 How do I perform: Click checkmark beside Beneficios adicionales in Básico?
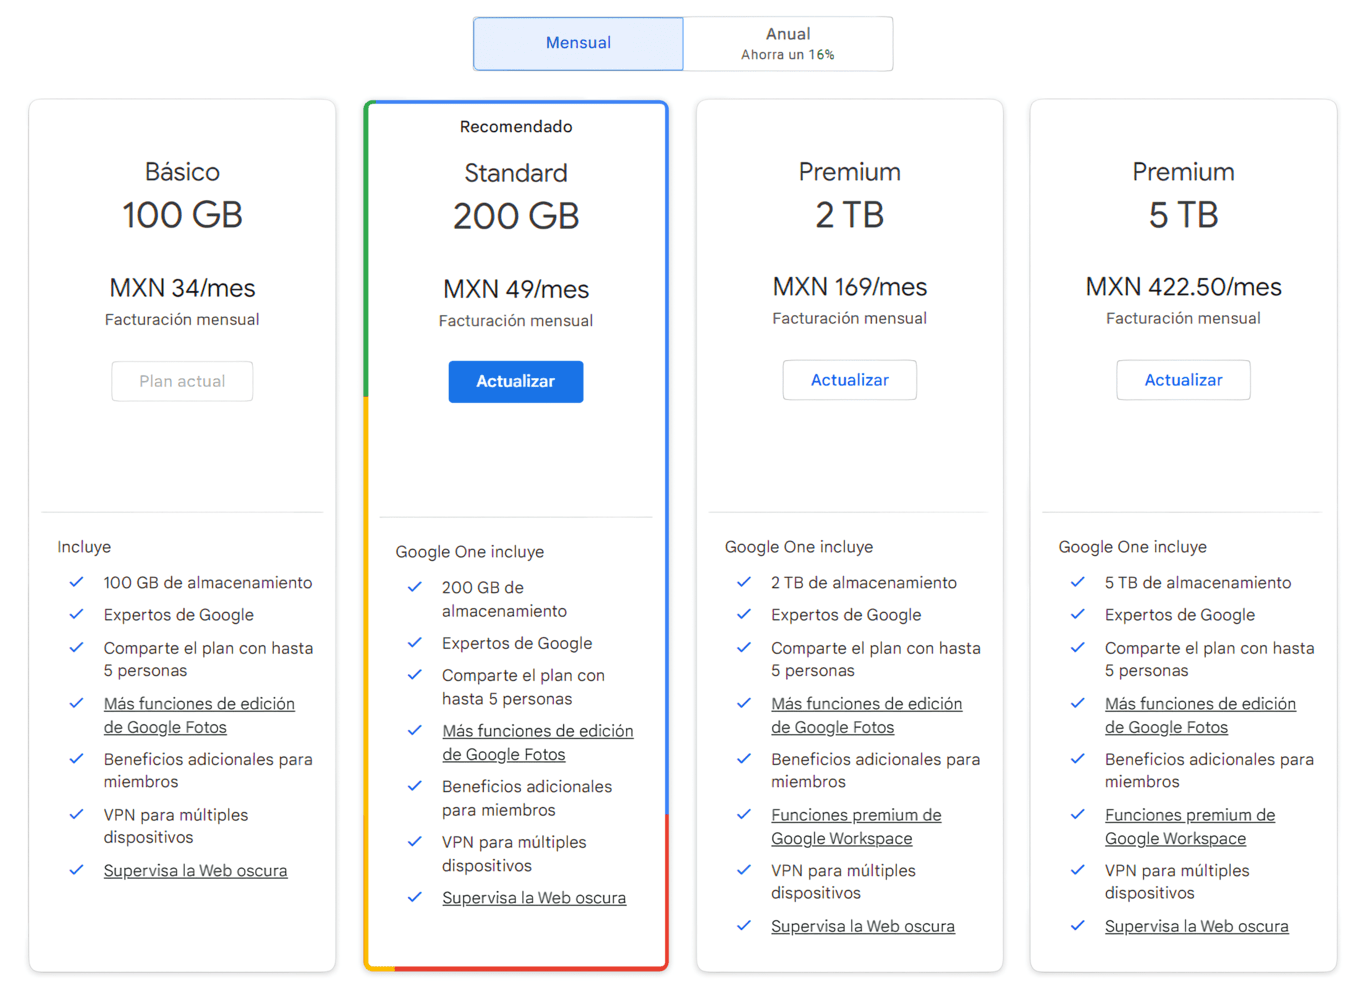76,758
